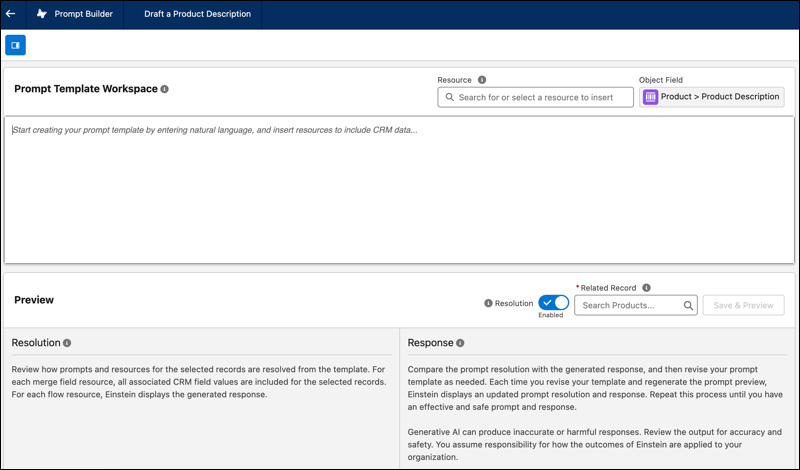Click the search icon in Resource field
The width and height of the screenshot is (800, 470).
(449, 98)
